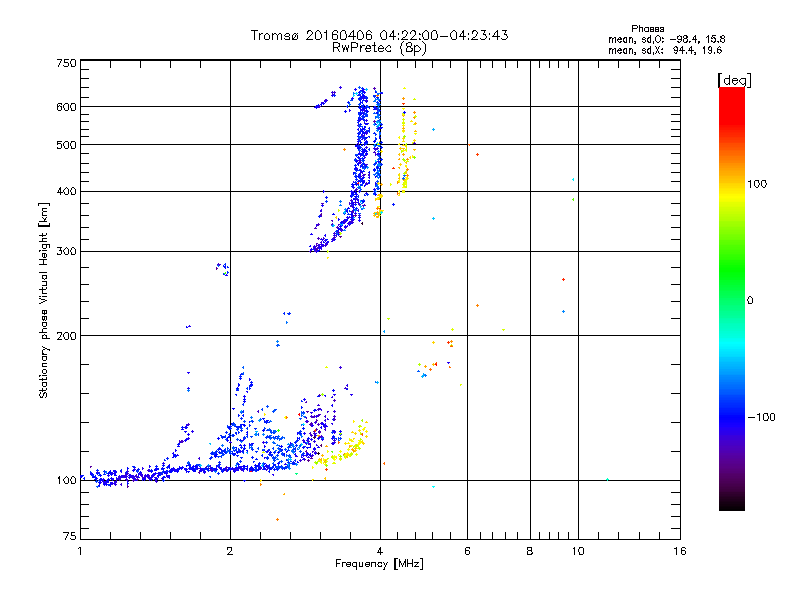
Task: Click x-axis tick label '1'
Action: 80,551
